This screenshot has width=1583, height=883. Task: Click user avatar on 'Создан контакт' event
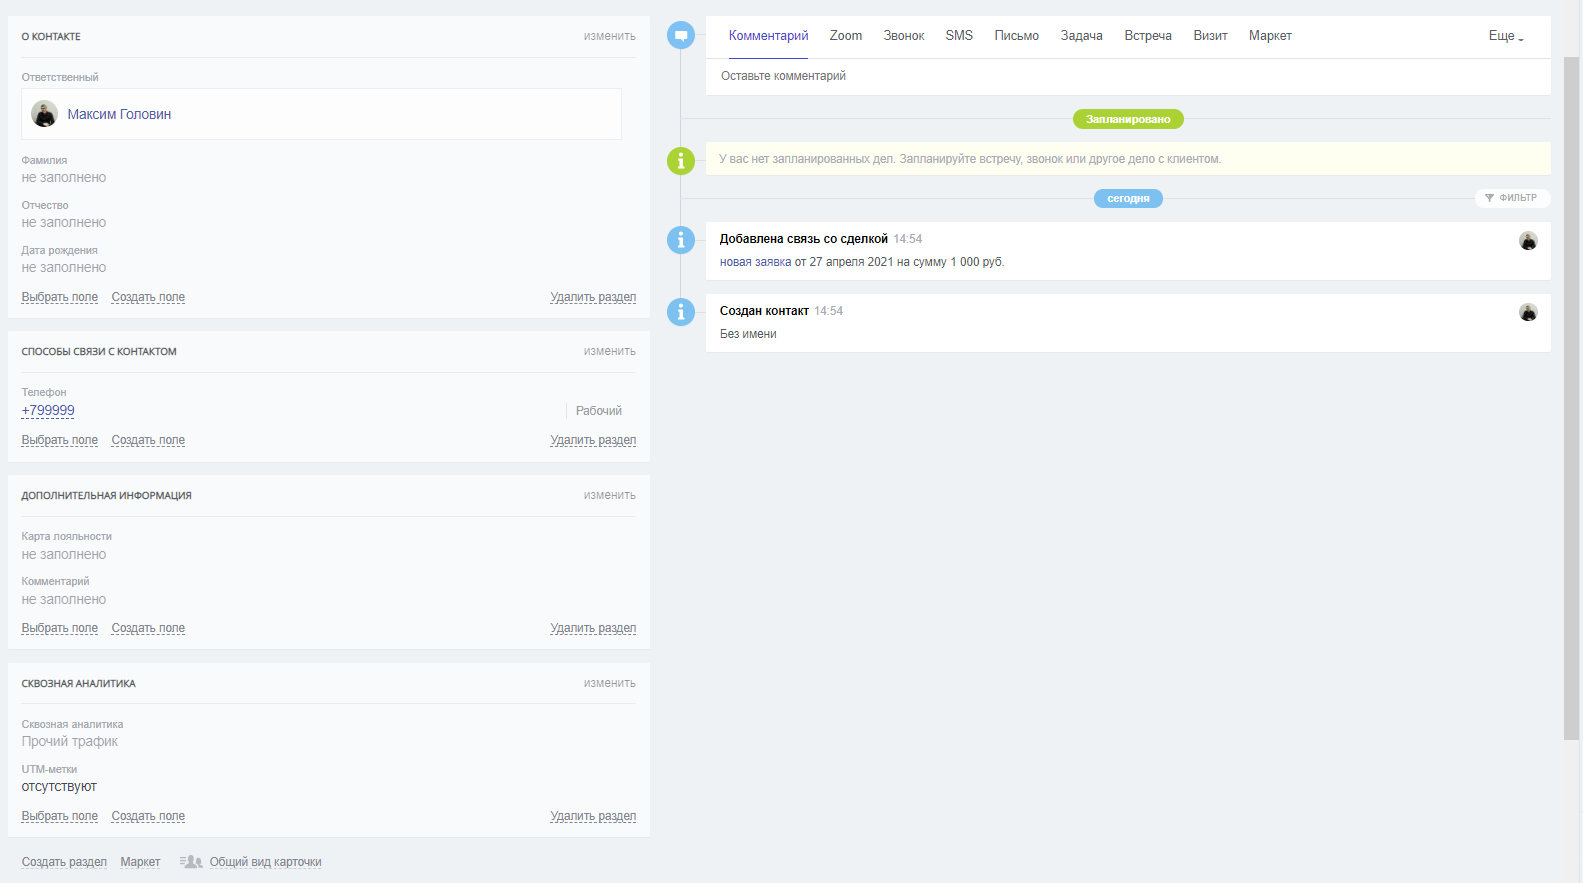click(1528, 312)
